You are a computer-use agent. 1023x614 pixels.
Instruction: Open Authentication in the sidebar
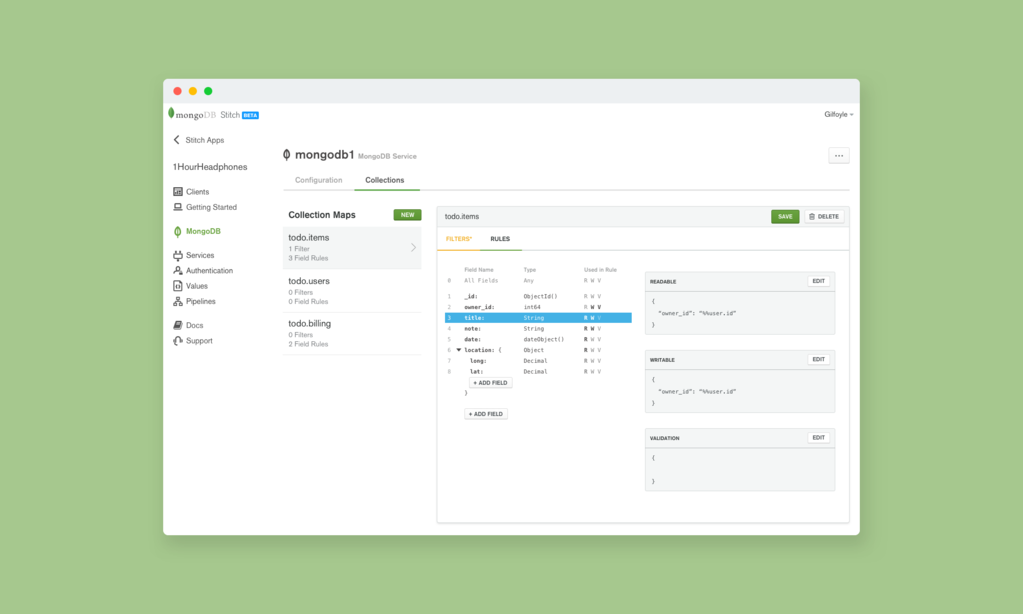[203, 270]
